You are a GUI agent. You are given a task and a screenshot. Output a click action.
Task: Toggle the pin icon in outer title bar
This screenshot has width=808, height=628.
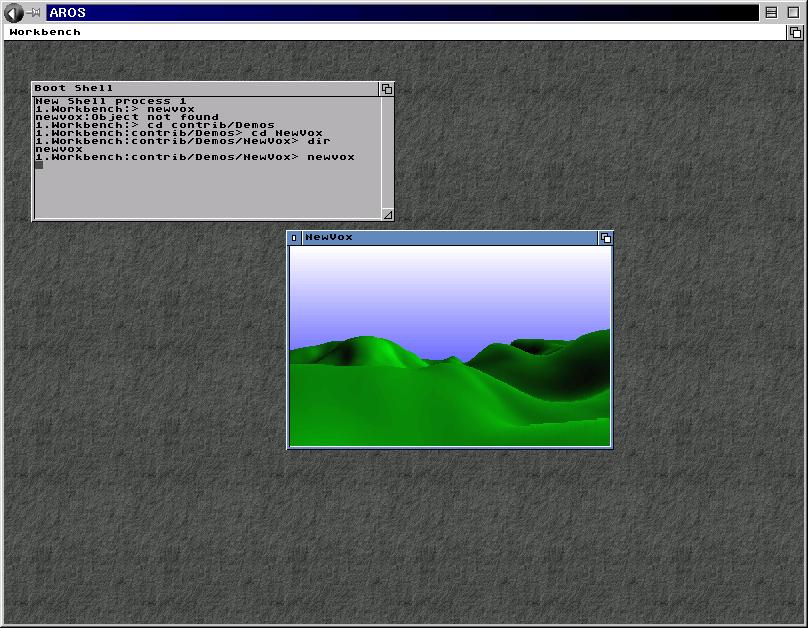pyautogui.click(x=34, y=12)
